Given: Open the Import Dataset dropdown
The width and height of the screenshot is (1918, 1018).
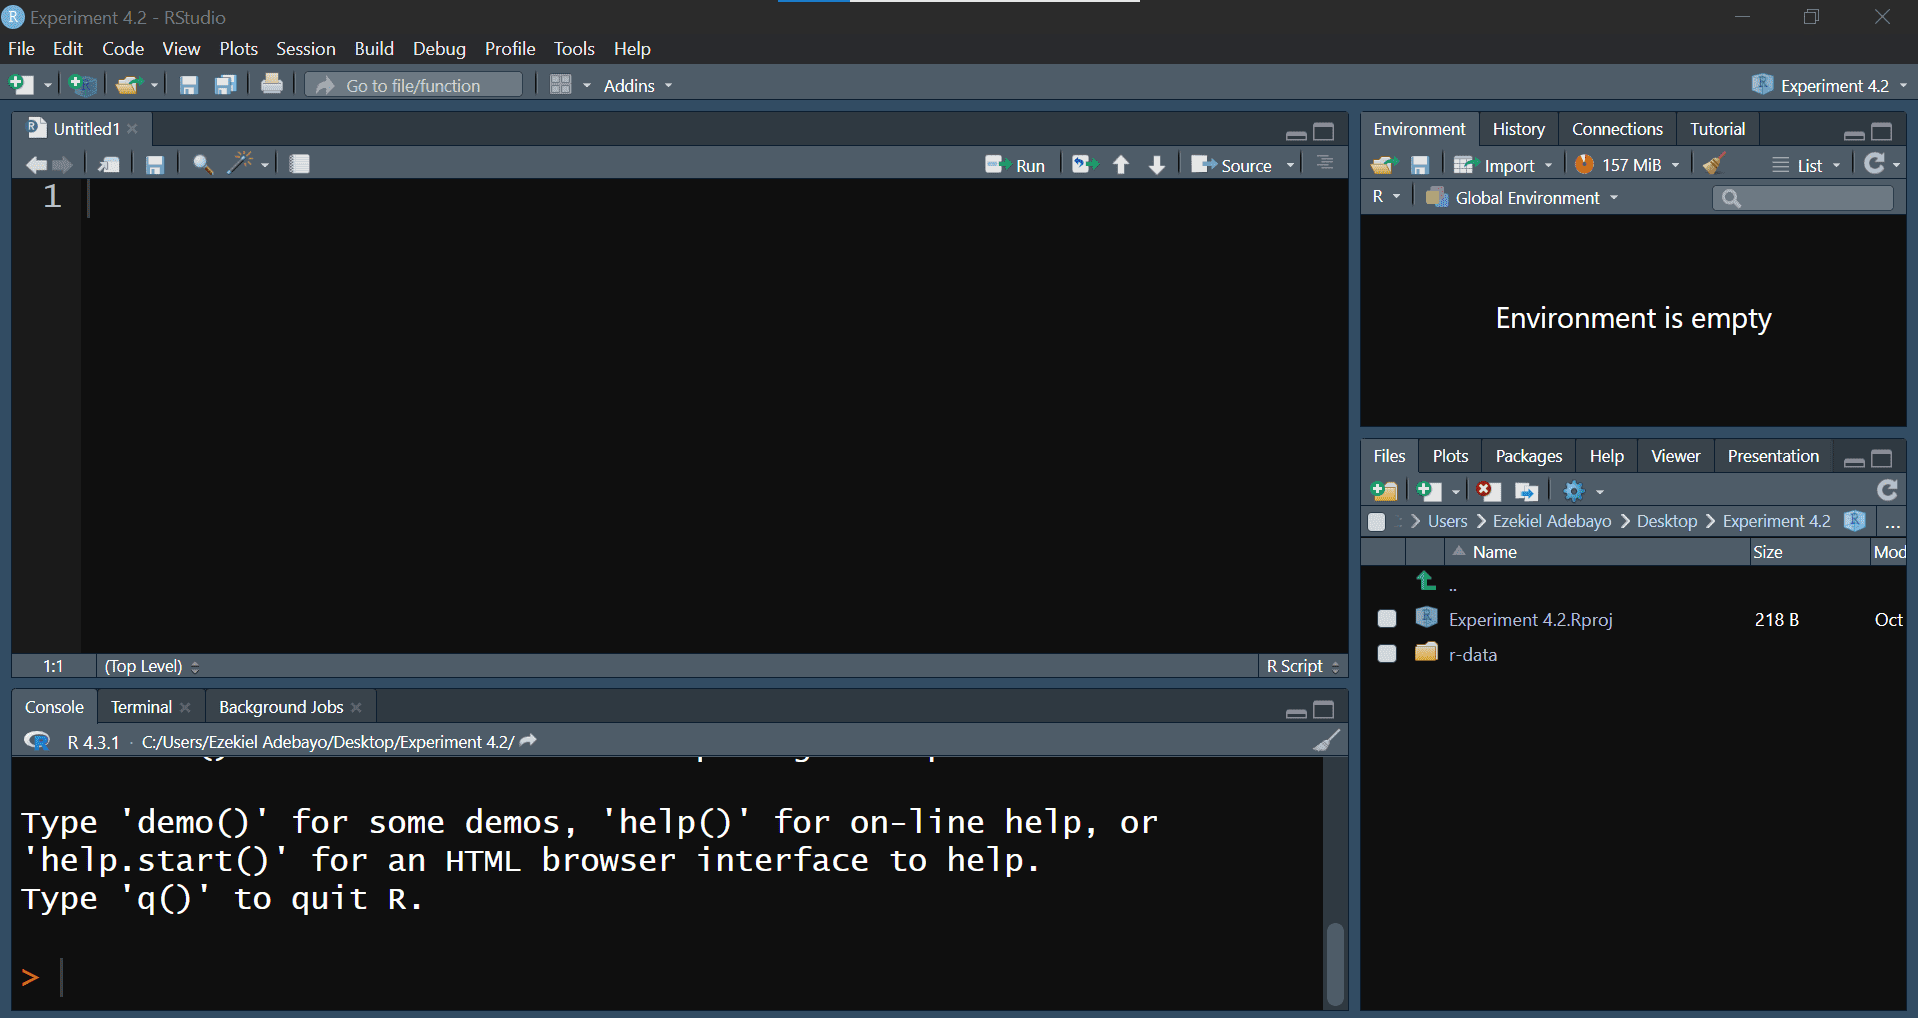Looking at the screenshot, I should [x=1503, y=165].
